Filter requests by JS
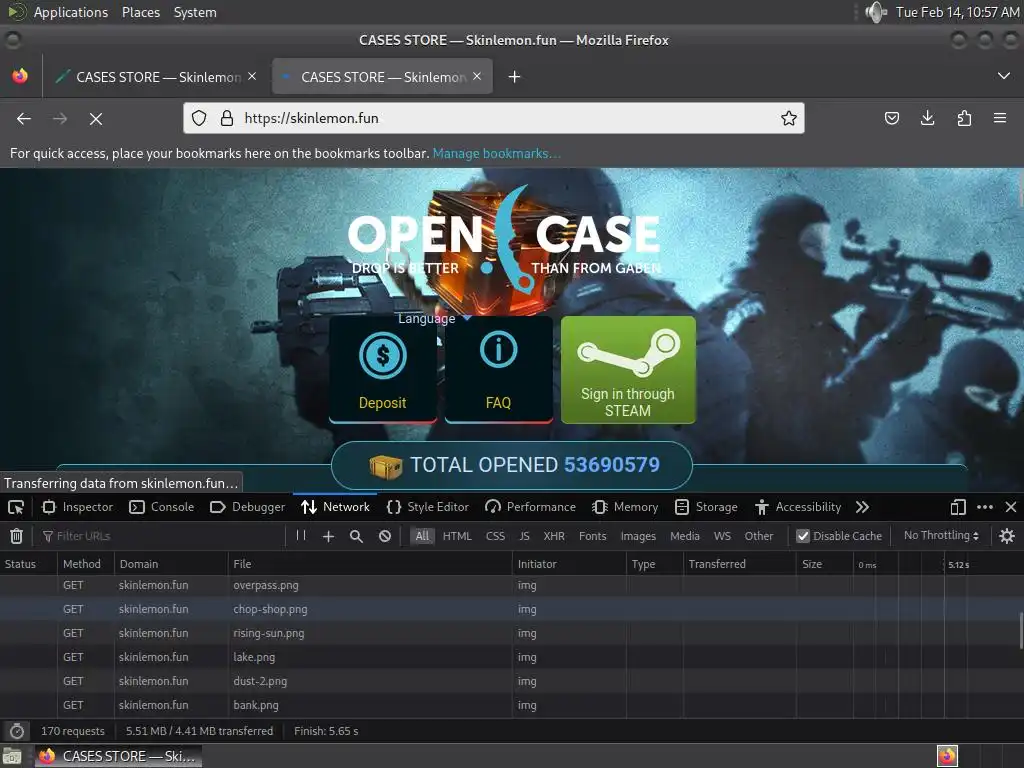Screen dimensions: 1024x768 (524, 536)
